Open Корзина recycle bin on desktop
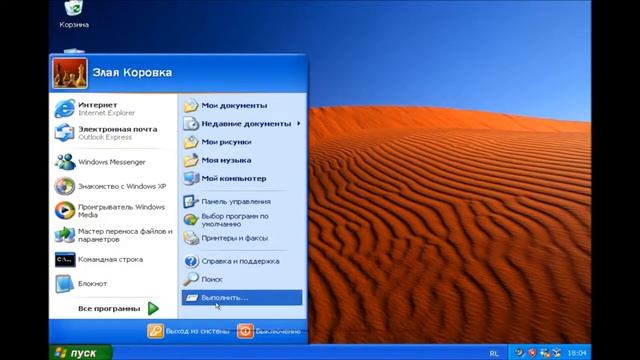The height and width of the screenshot is (360, 640). coord(74,15)
